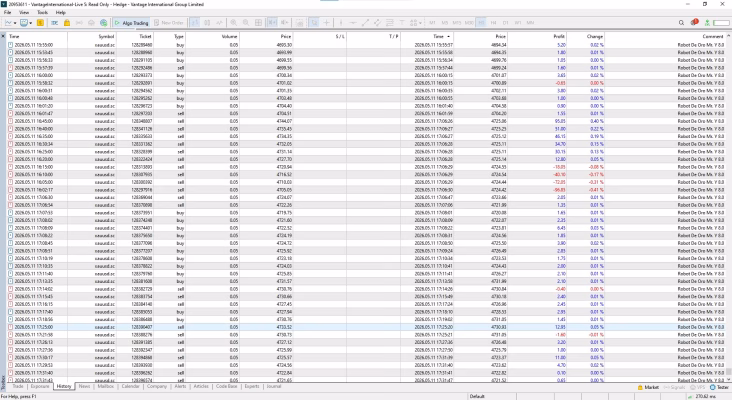The height and width of the screenshot is (400, 732).
Task: Open the Help menu
Action: coord(61,13)
